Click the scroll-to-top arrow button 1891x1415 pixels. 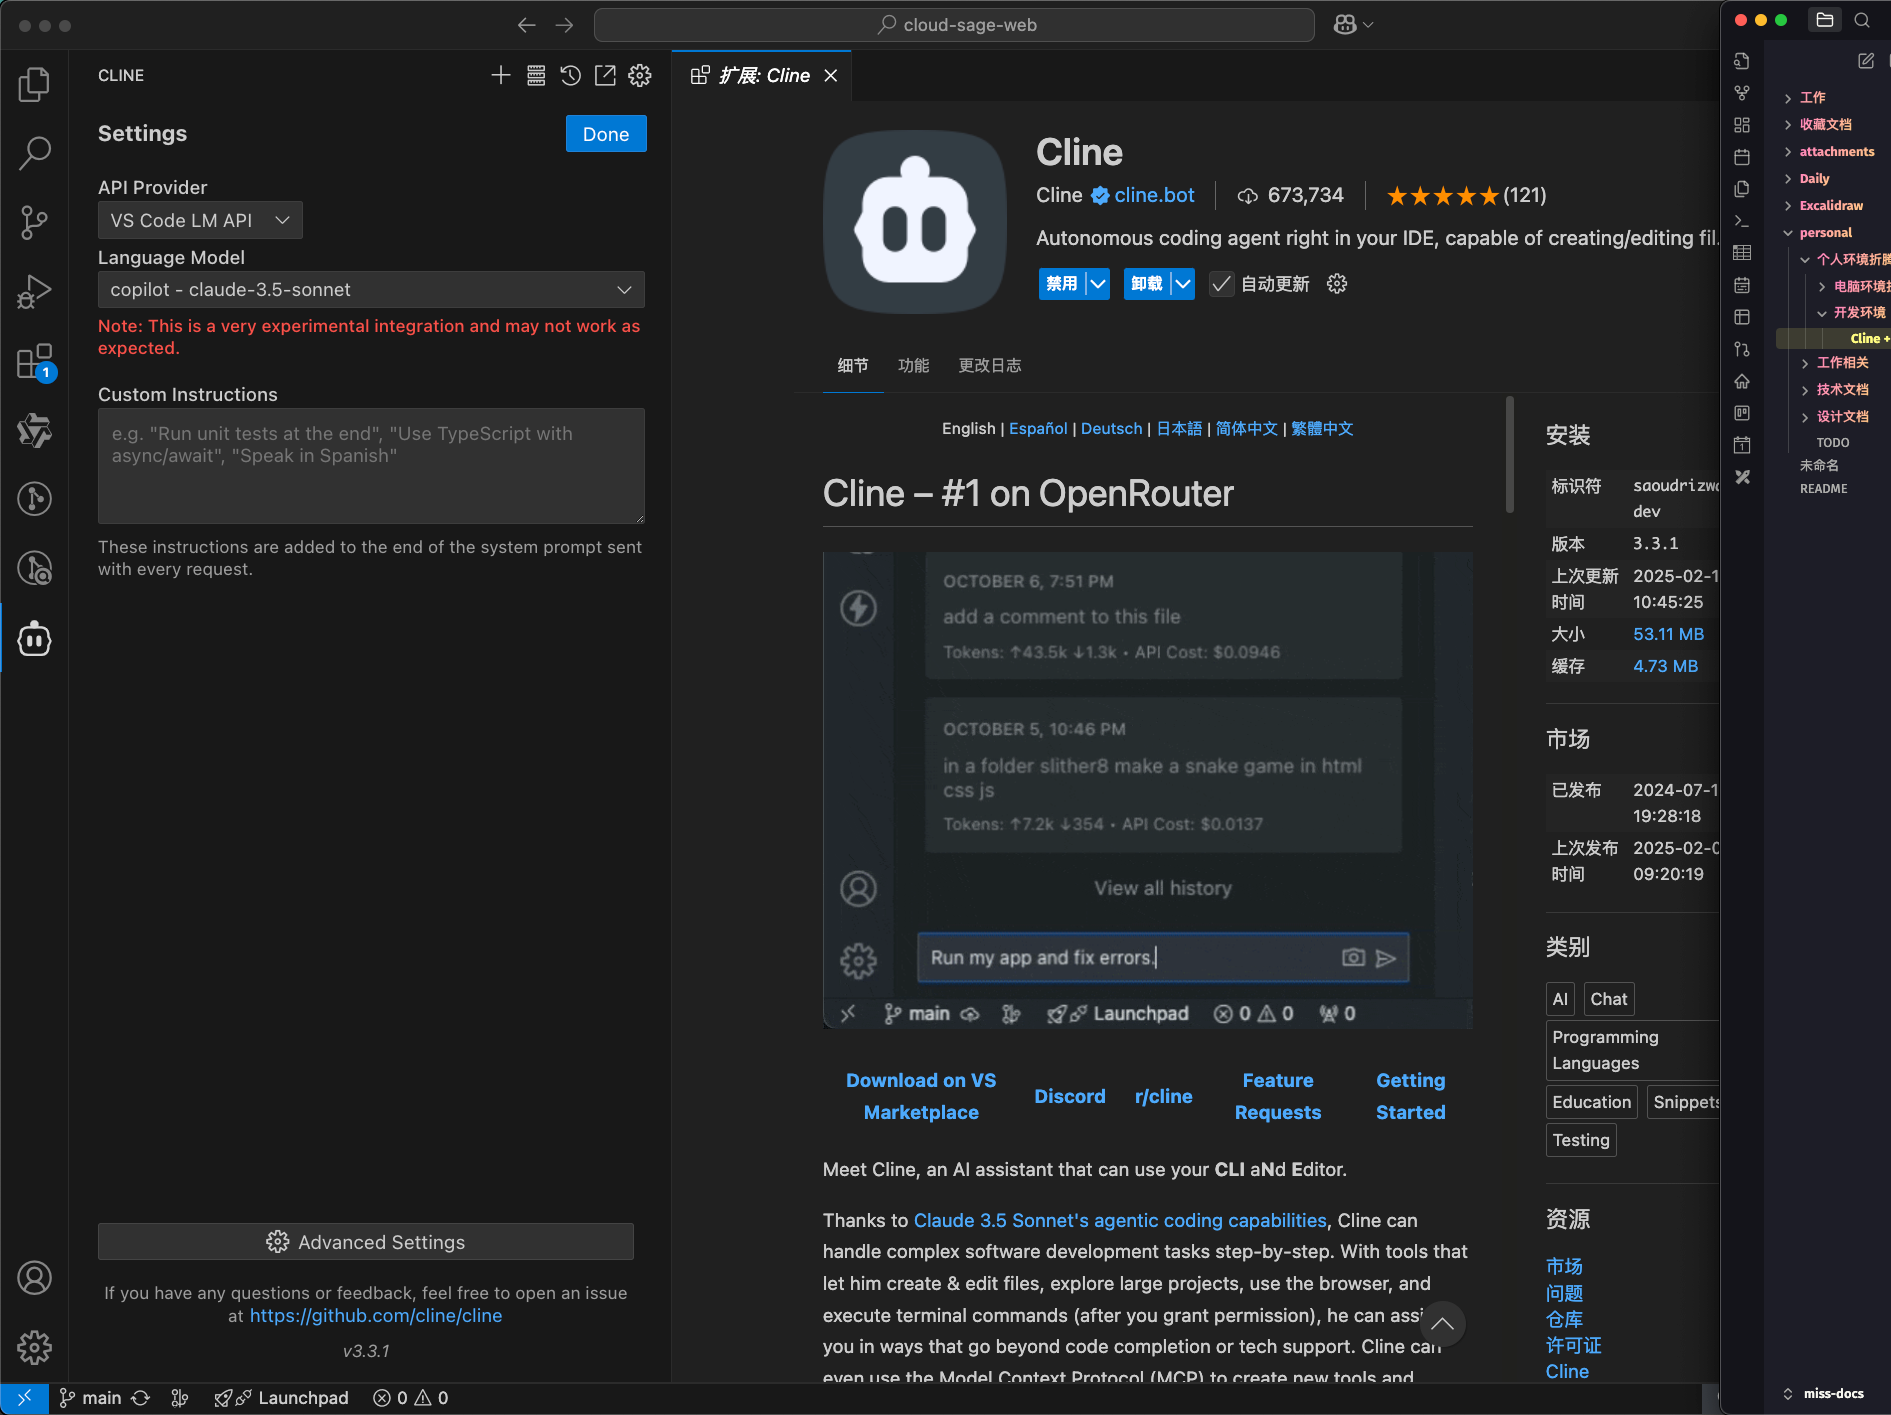tap(1442, 1323)
